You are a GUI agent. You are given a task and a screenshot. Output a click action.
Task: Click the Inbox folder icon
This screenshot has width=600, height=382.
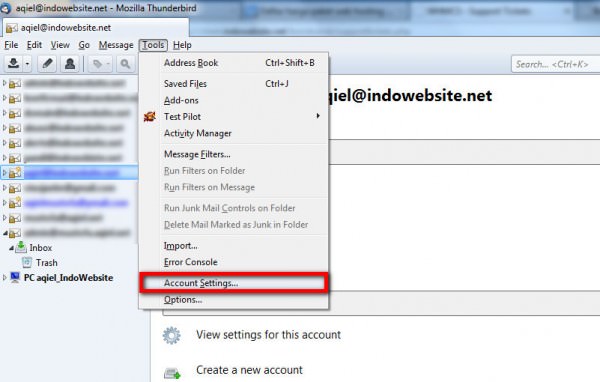point(21,247)
